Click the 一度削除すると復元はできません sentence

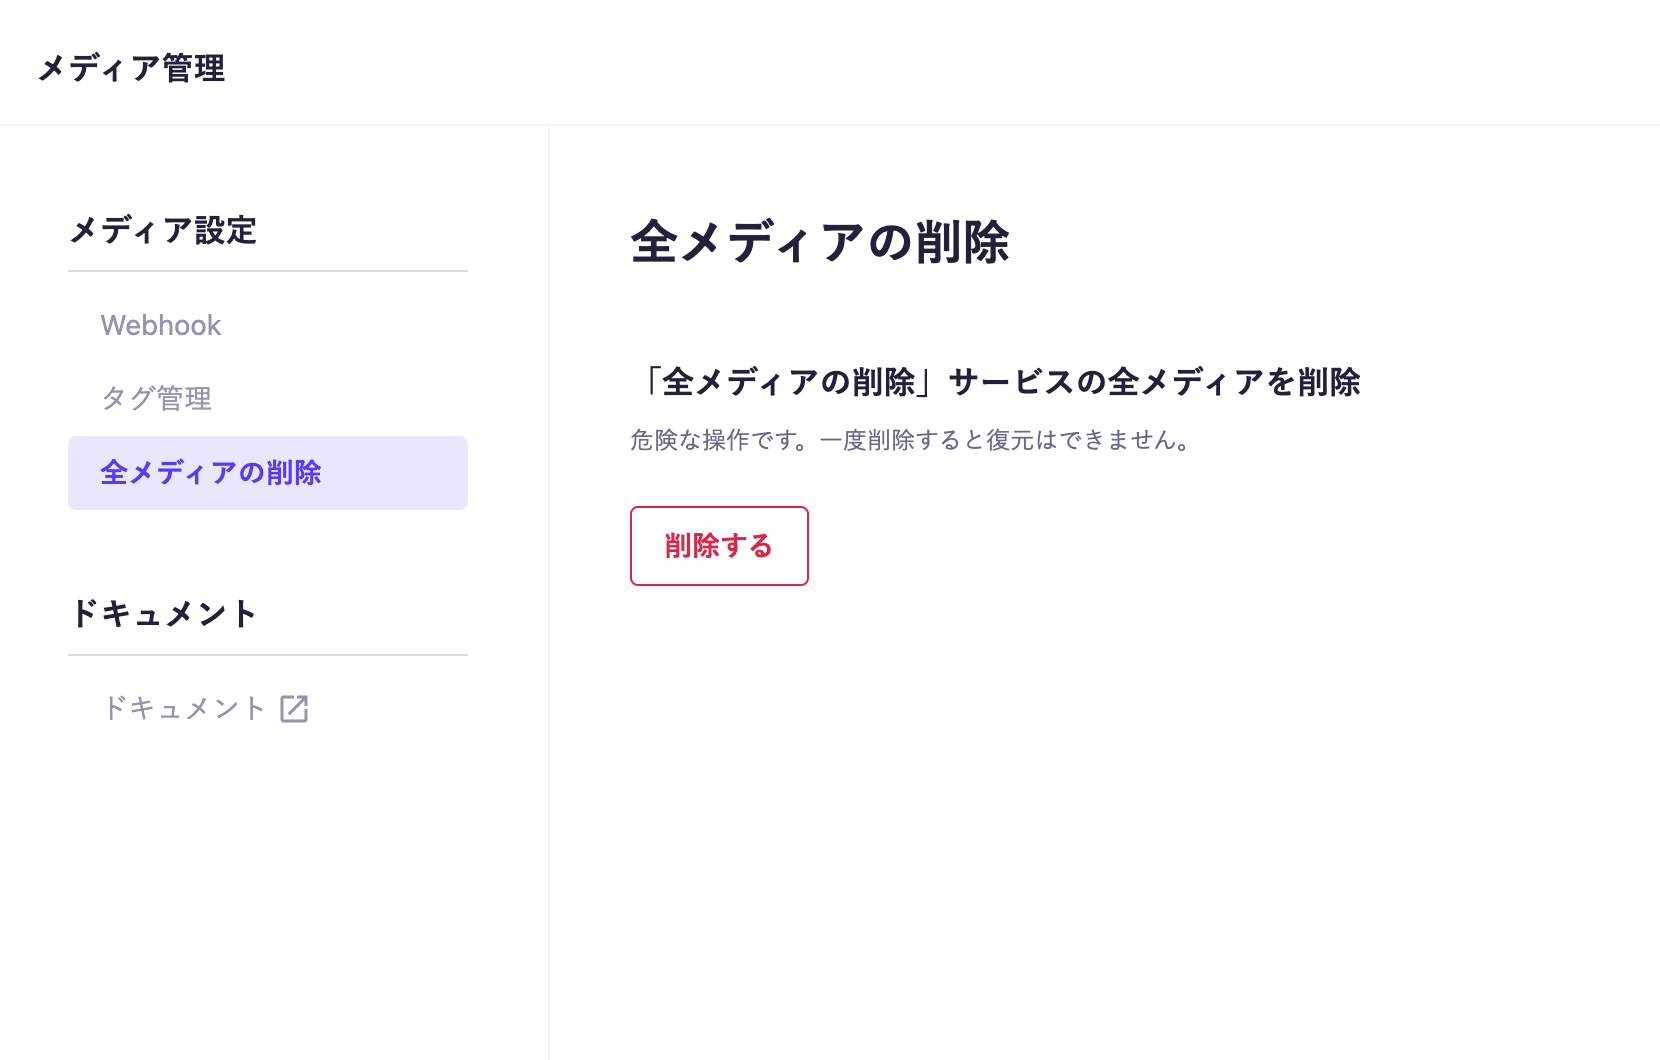click(1005, 440)
